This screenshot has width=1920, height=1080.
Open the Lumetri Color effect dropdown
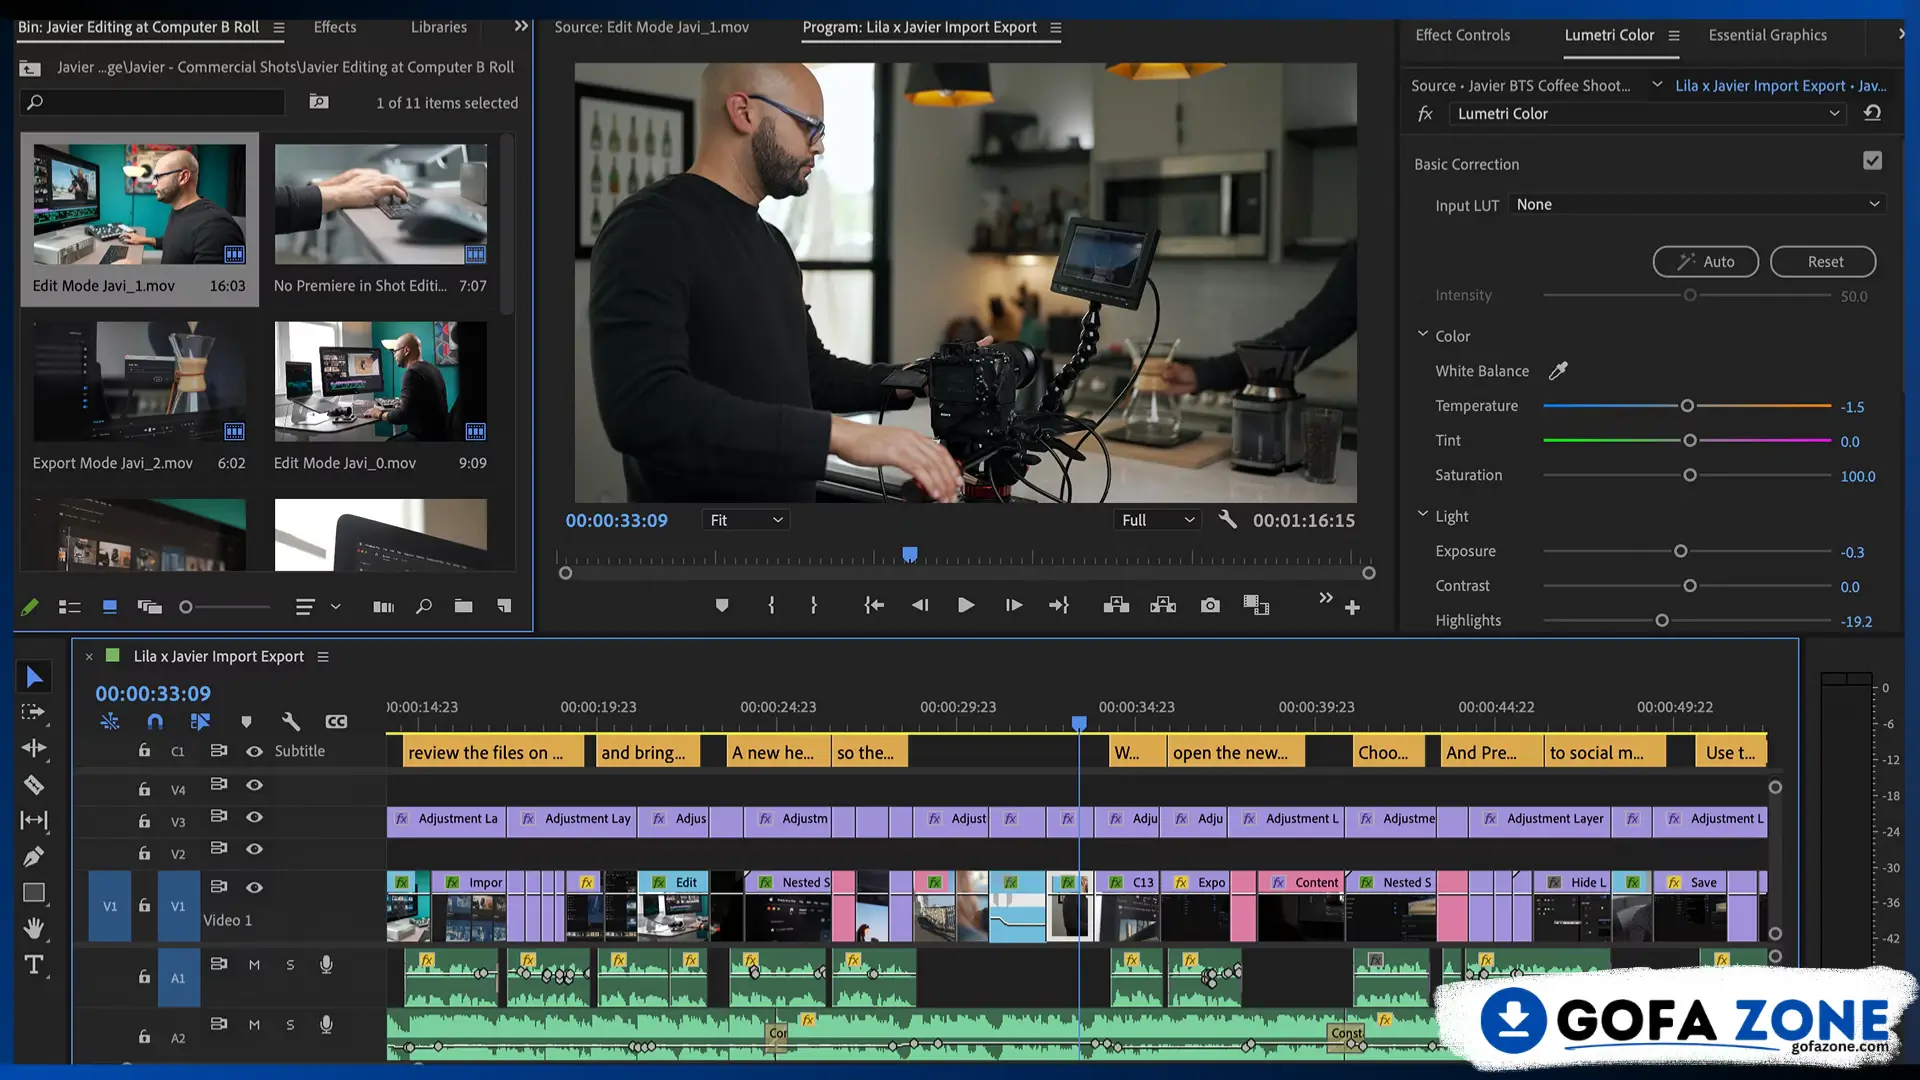(1648, 113)
